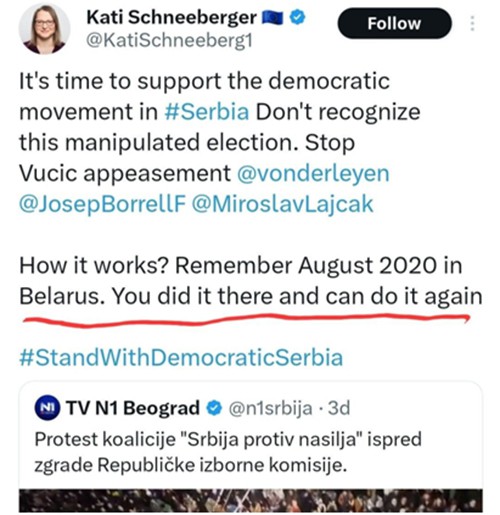Screen dimensions: 500x515
Task: Open the @vonderleyen mention
Action: coord(313,174)
